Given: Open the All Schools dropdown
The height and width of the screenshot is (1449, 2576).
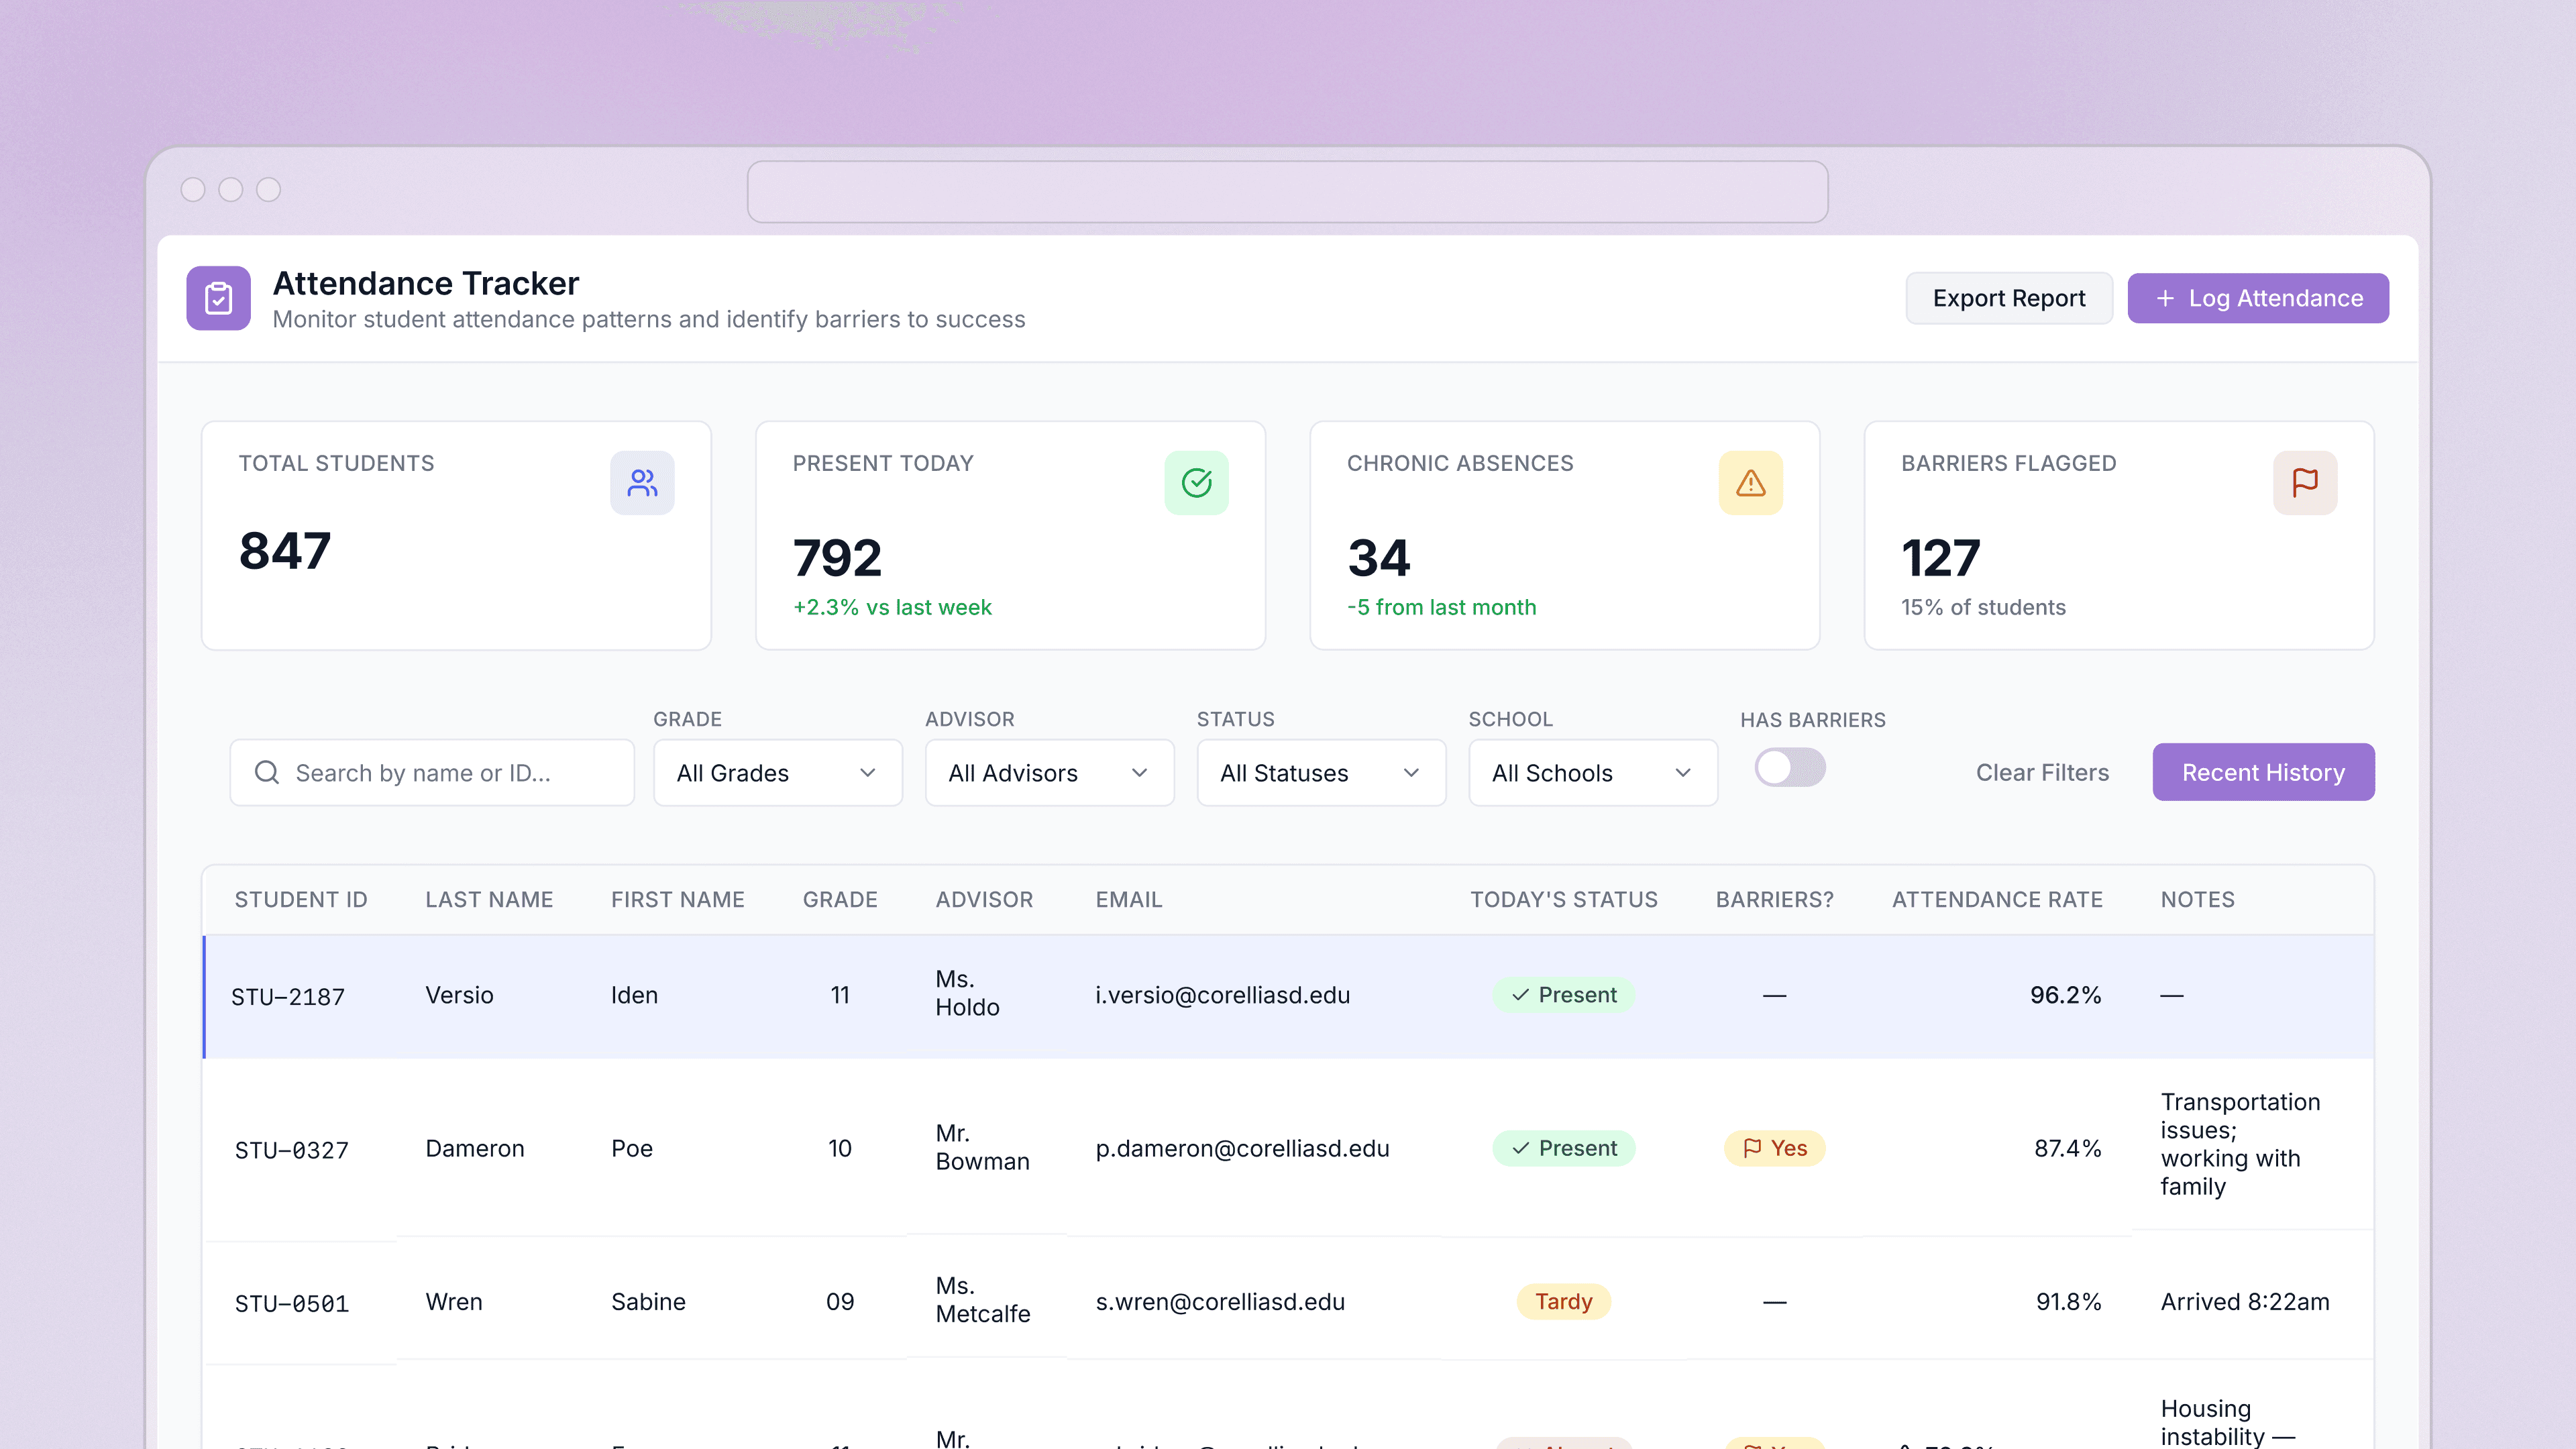Looking at the screenshot, I should click(x=1593, y=773).
